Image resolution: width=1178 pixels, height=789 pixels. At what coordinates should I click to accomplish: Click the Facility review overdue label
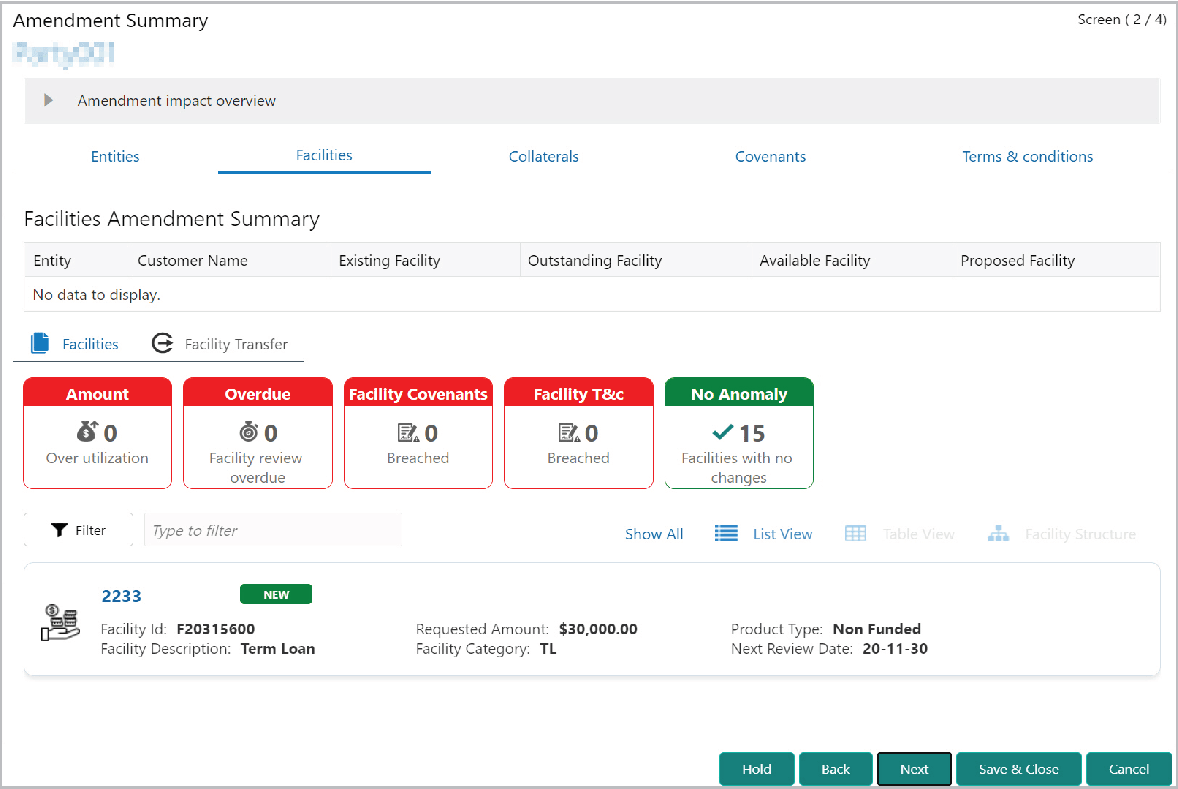pyautogui.click(x=256, y=467)
